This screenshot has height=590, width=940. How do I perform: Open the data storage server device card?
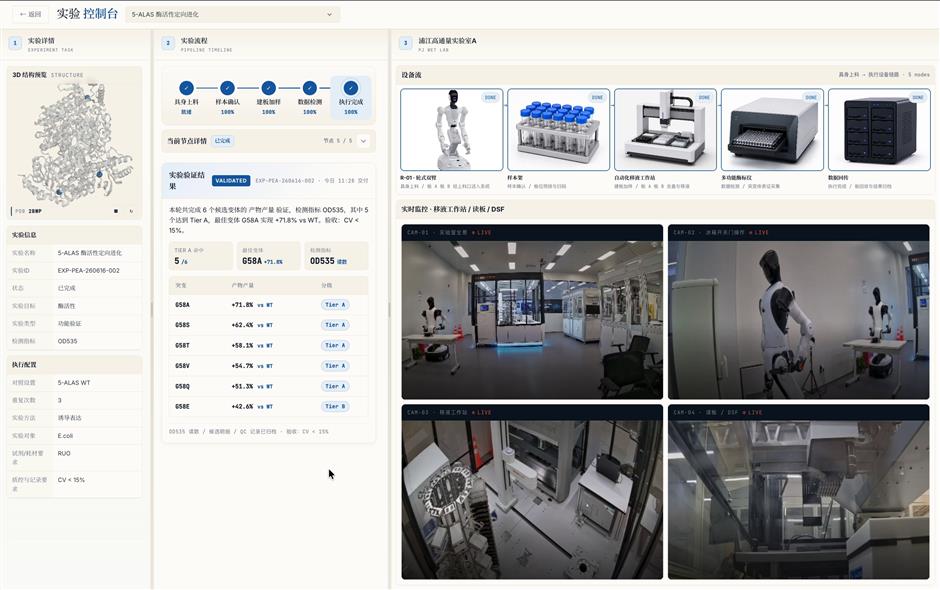[x=879, y=130]
